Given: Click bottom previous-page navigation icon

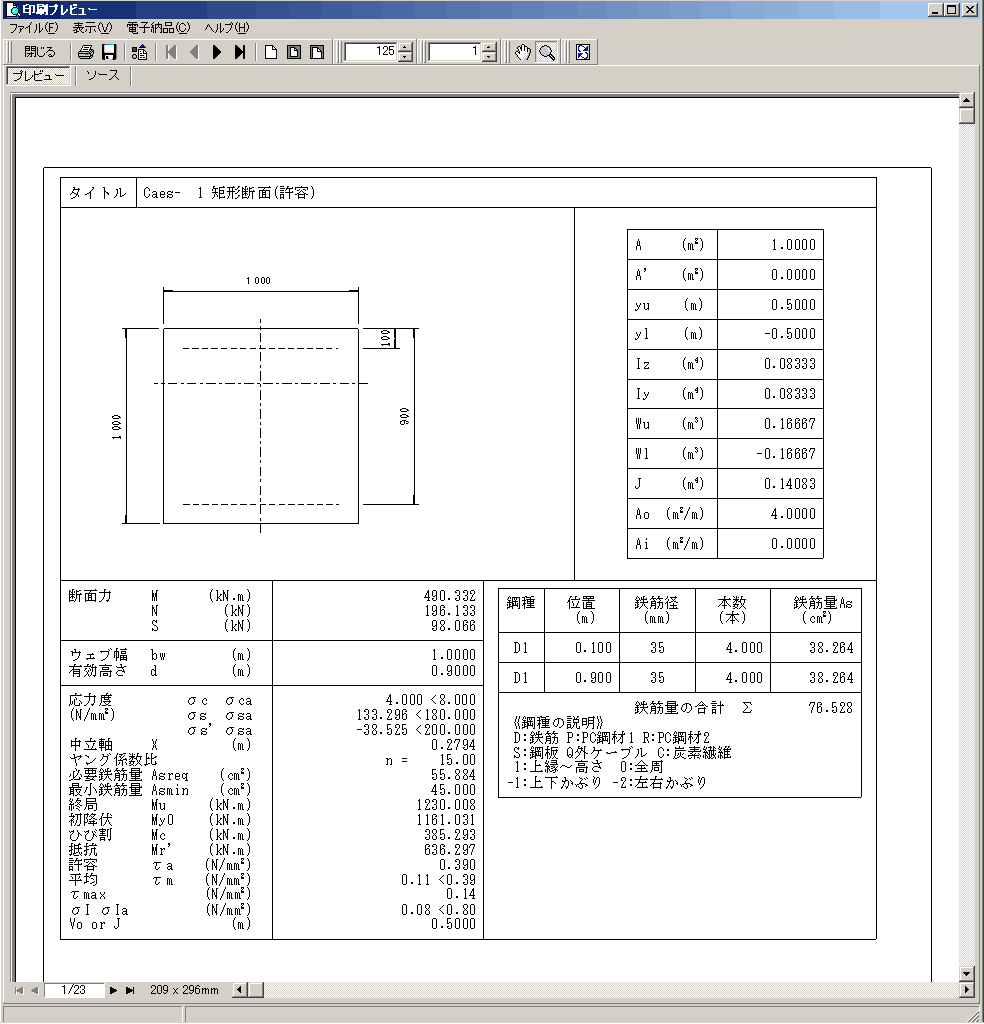Looking at the screenshot, I should (34, 990).
